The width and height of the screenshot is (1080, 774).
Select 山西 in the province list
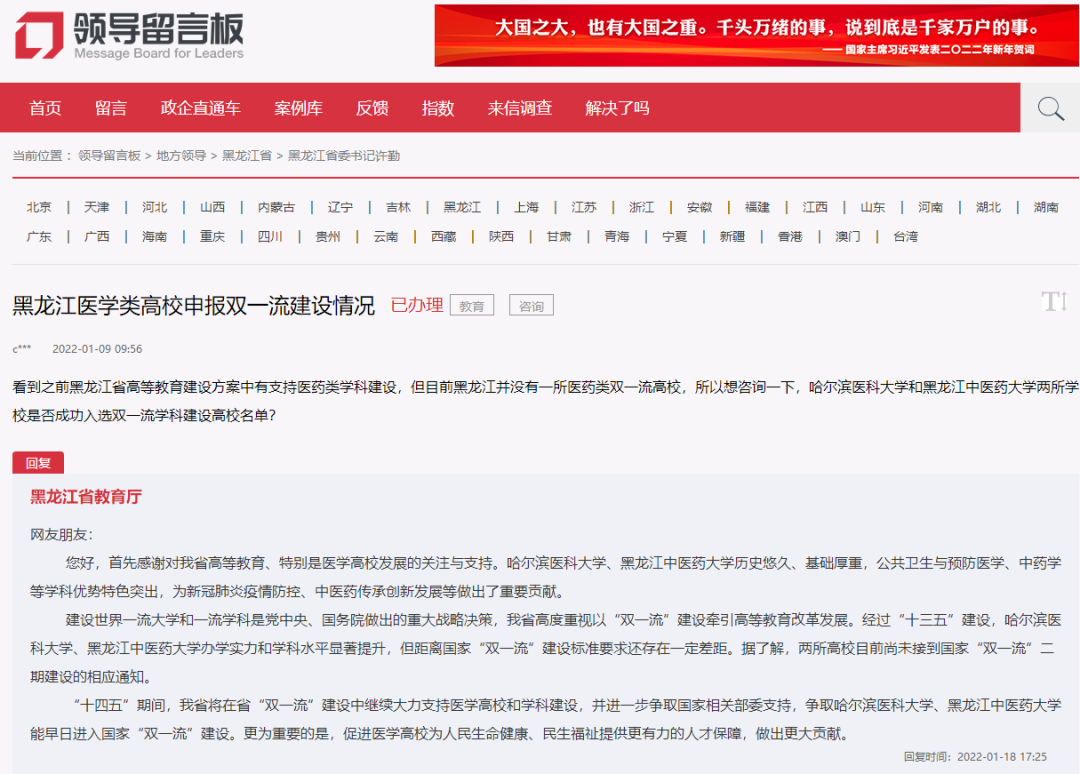212,207
